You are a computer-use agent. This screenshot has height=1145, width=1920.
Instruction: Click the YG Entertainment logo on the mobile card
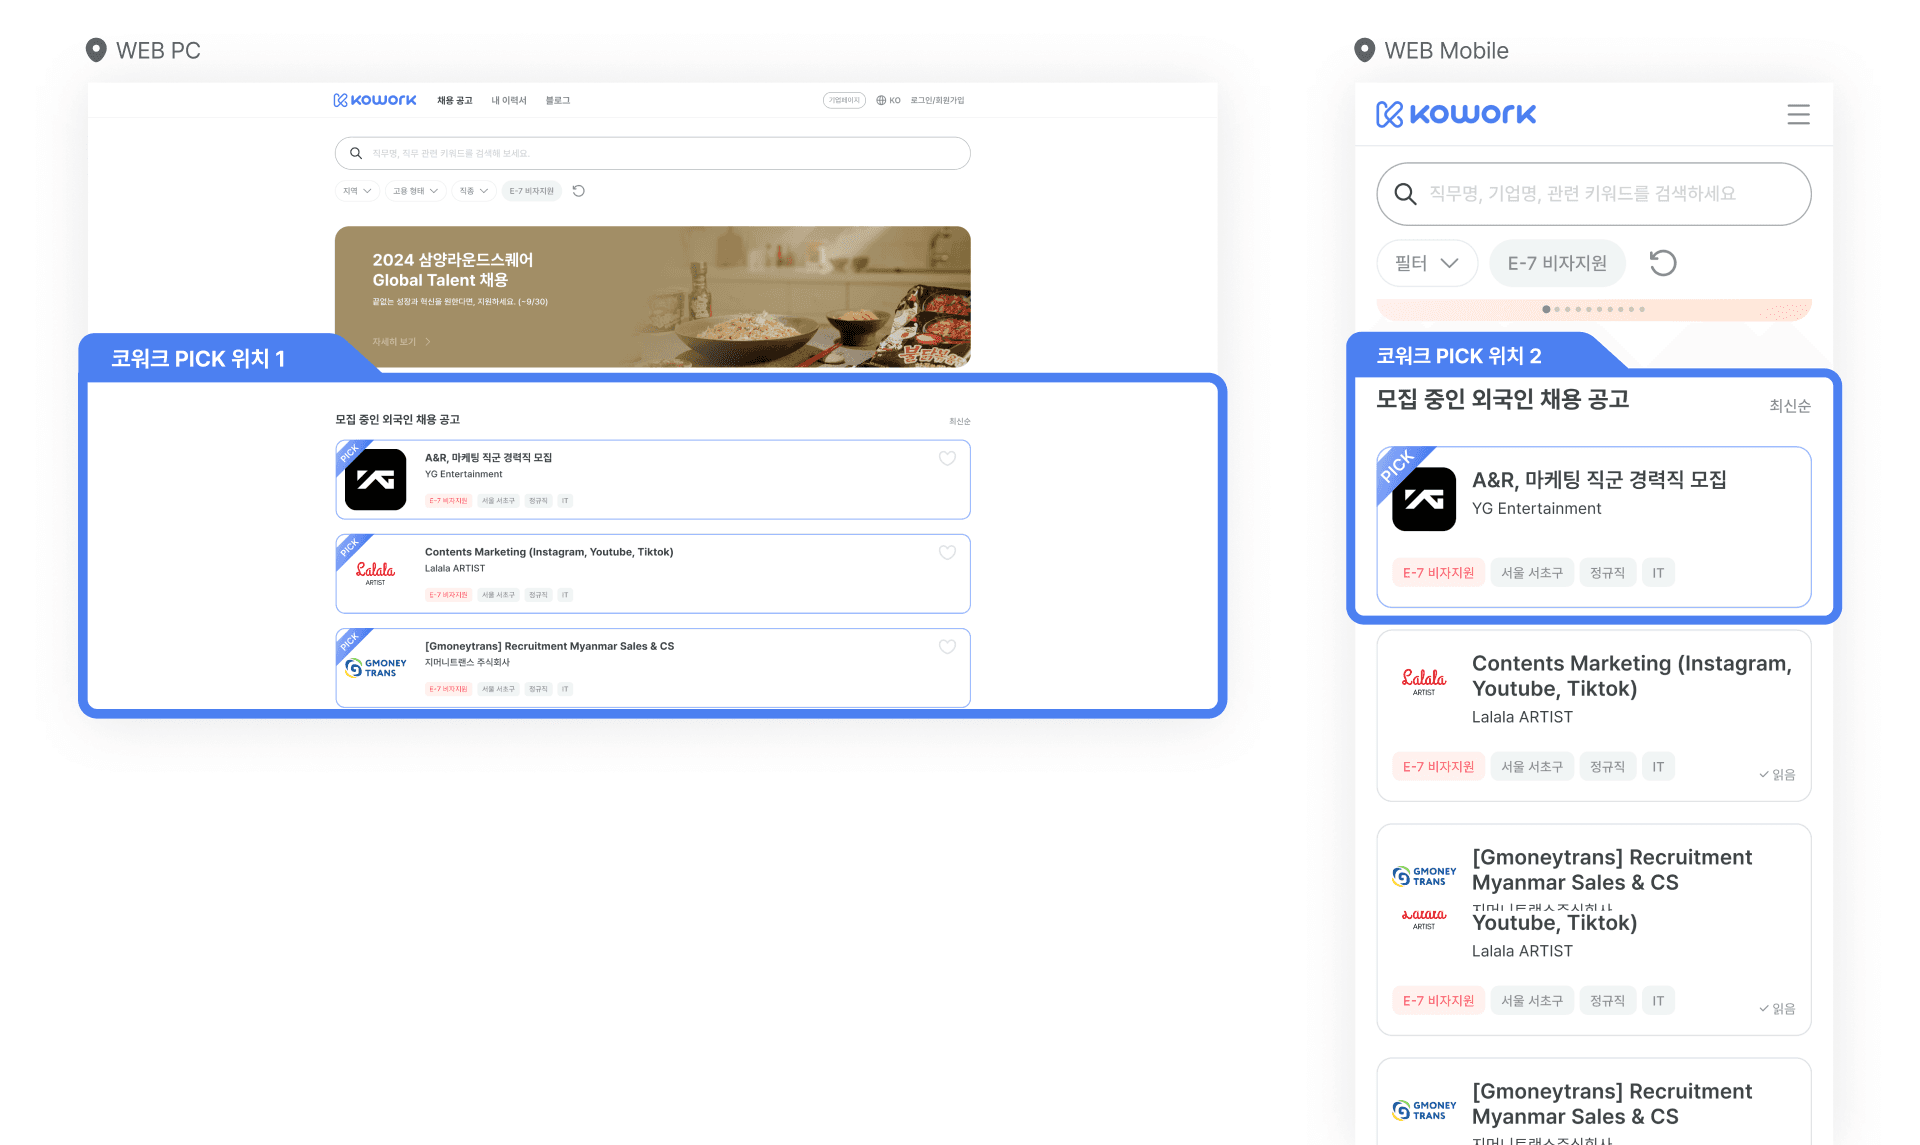1424,499
